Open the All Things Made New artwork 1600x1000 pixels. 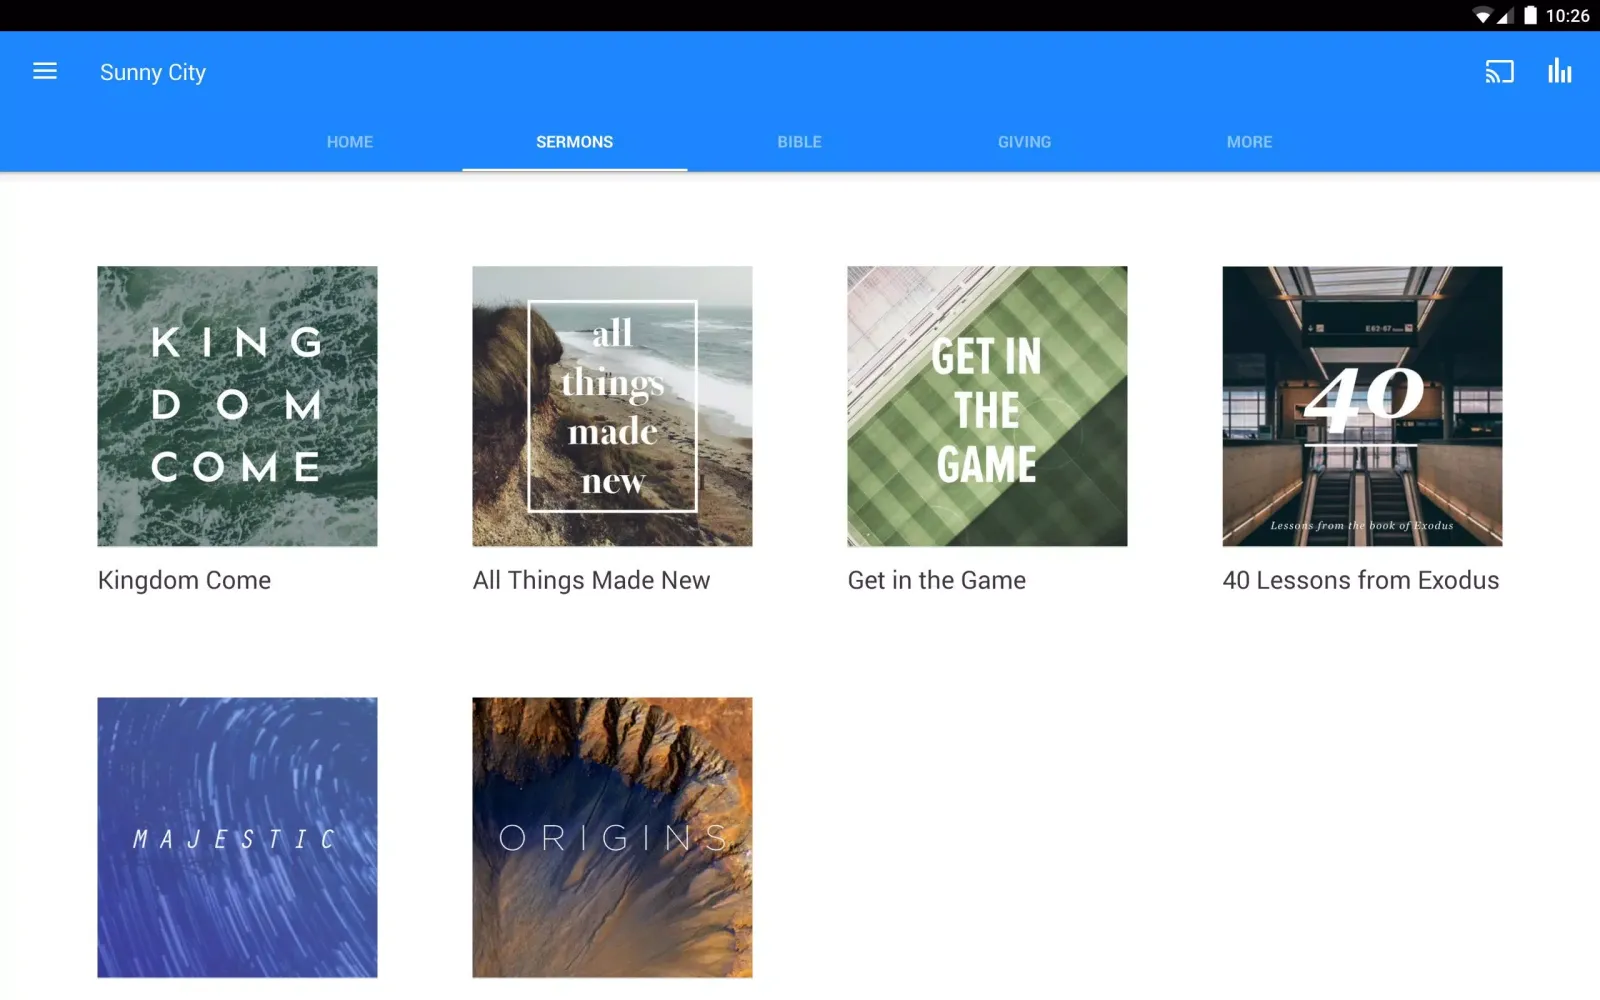(612, 406)
